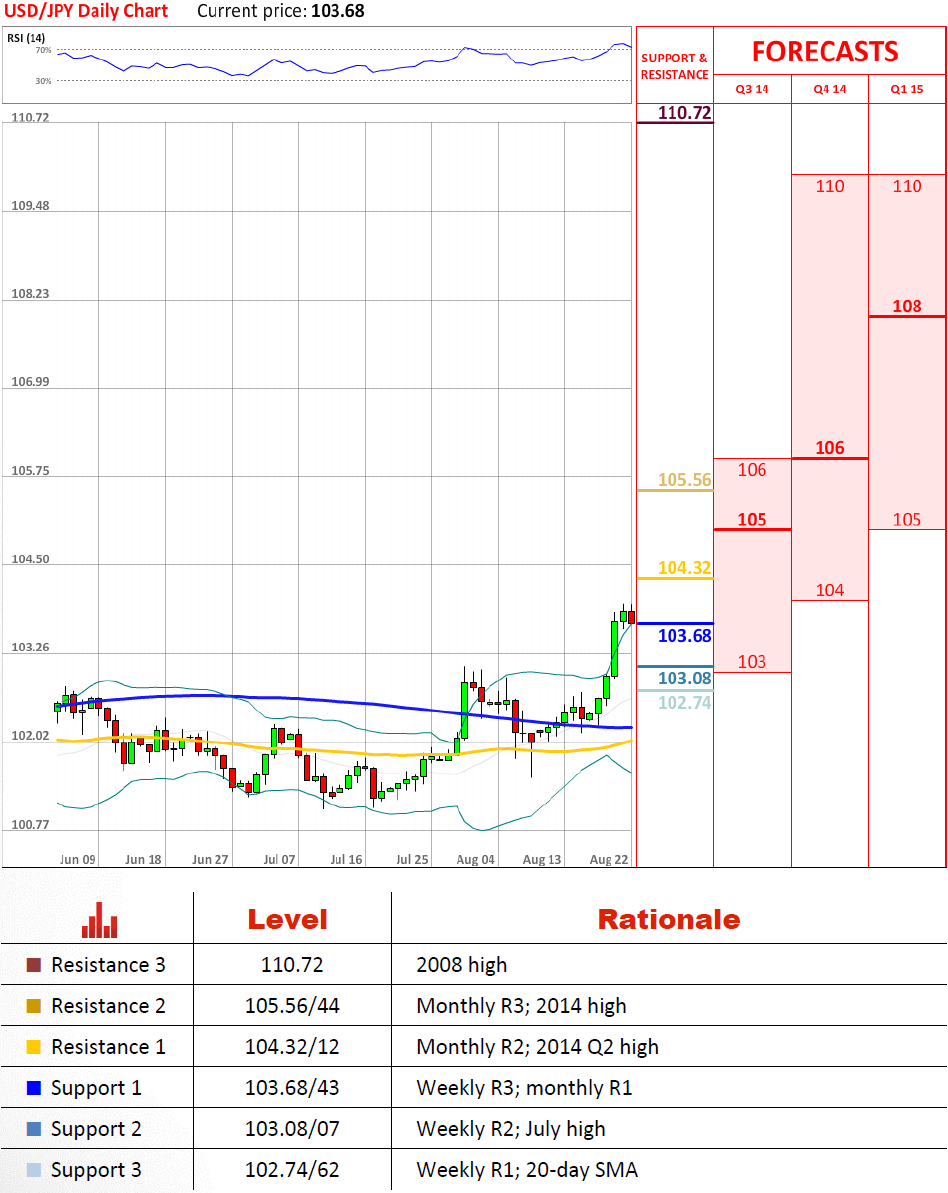This screenshot has height=1193, width=948.
Task: Click the 103 forecast low in Q3 14
Action: coord(752,662)
